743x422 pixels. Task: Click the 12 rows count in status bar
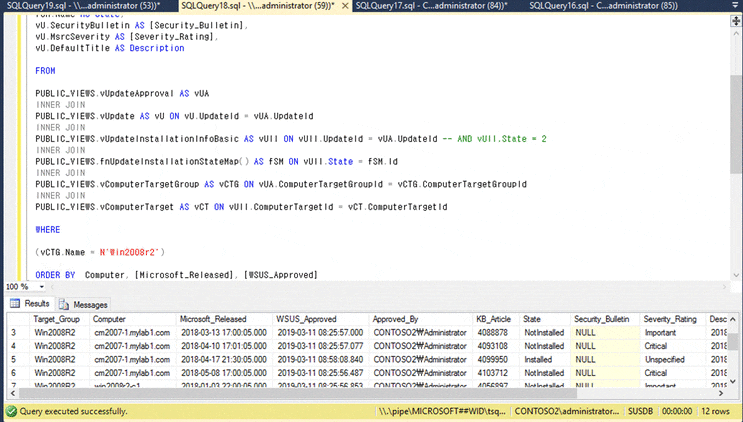pyautogui.click(x=716, y=411)
